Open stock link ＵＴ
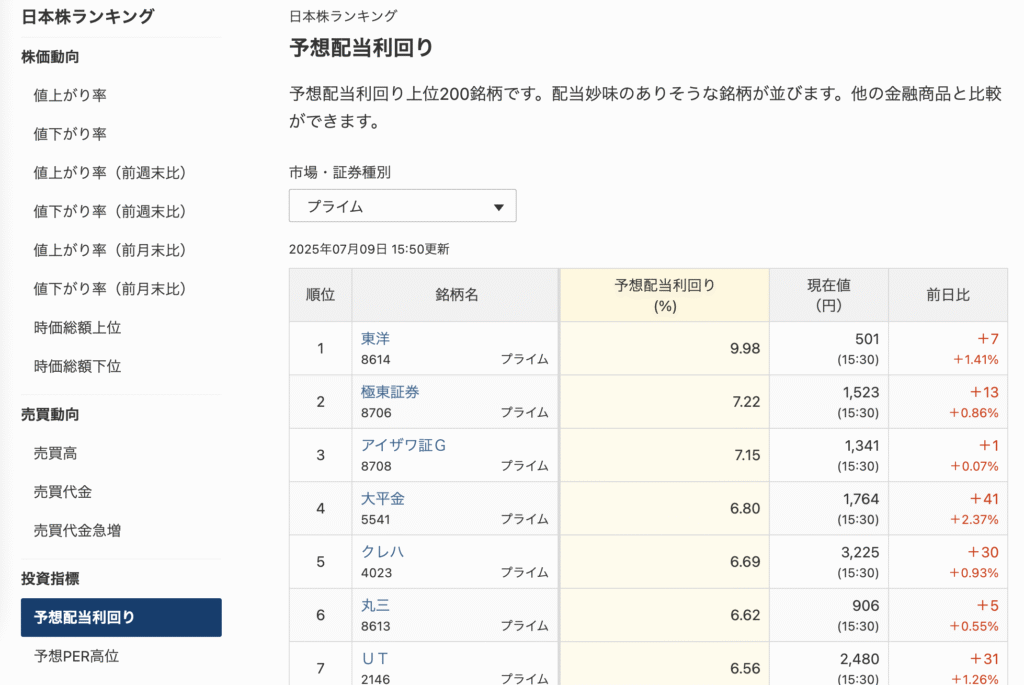The image size is (1024, 685). pyautogui.click(x=375, y=659)
